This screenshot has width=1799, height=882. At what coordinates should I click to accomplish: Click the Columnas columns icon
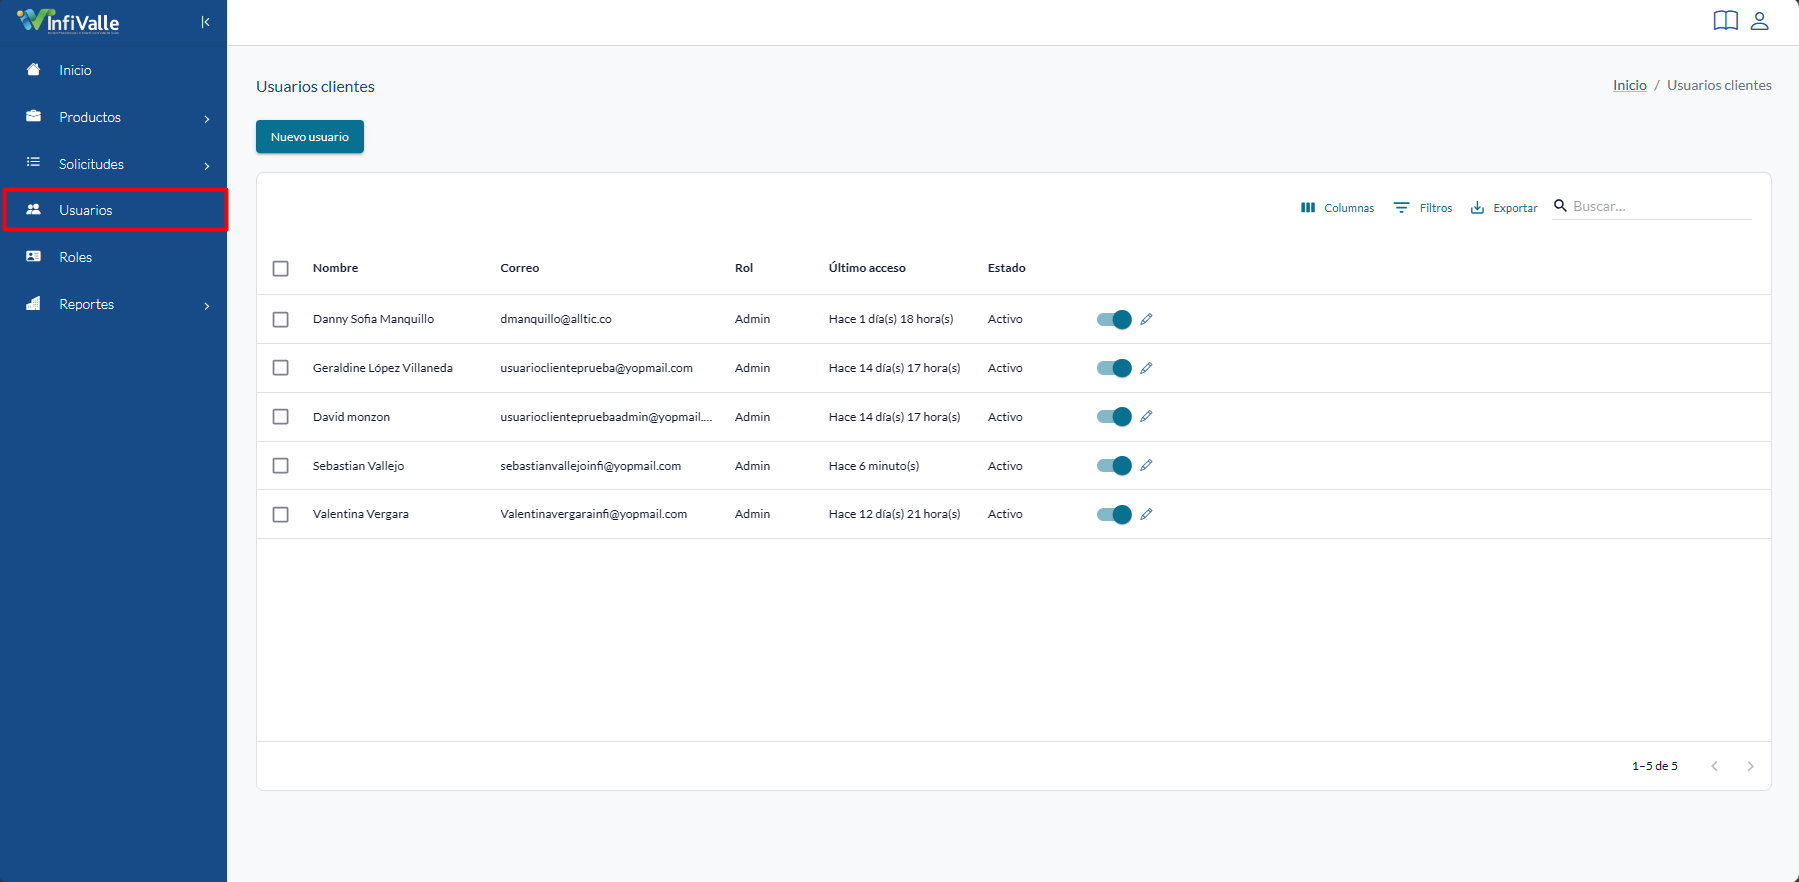tap(1308, 208)
